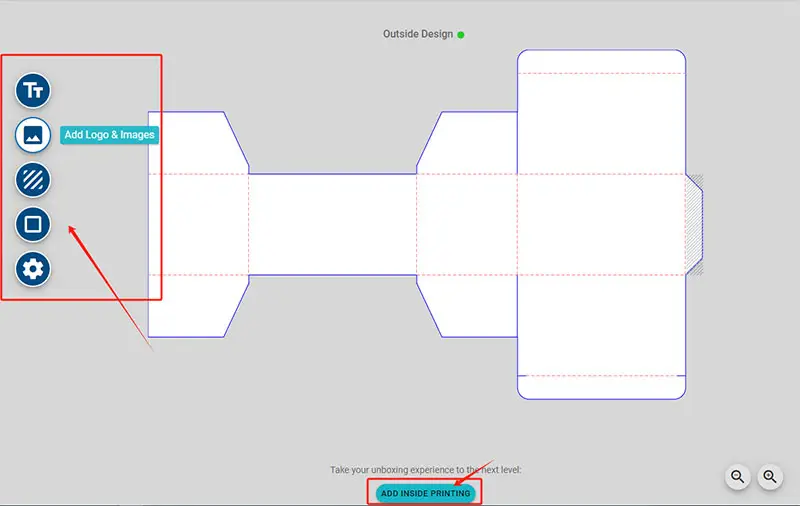Open the gear settings tool
Image resolution: width=800 pixels, height=506 pixels.
pos(33,268)
